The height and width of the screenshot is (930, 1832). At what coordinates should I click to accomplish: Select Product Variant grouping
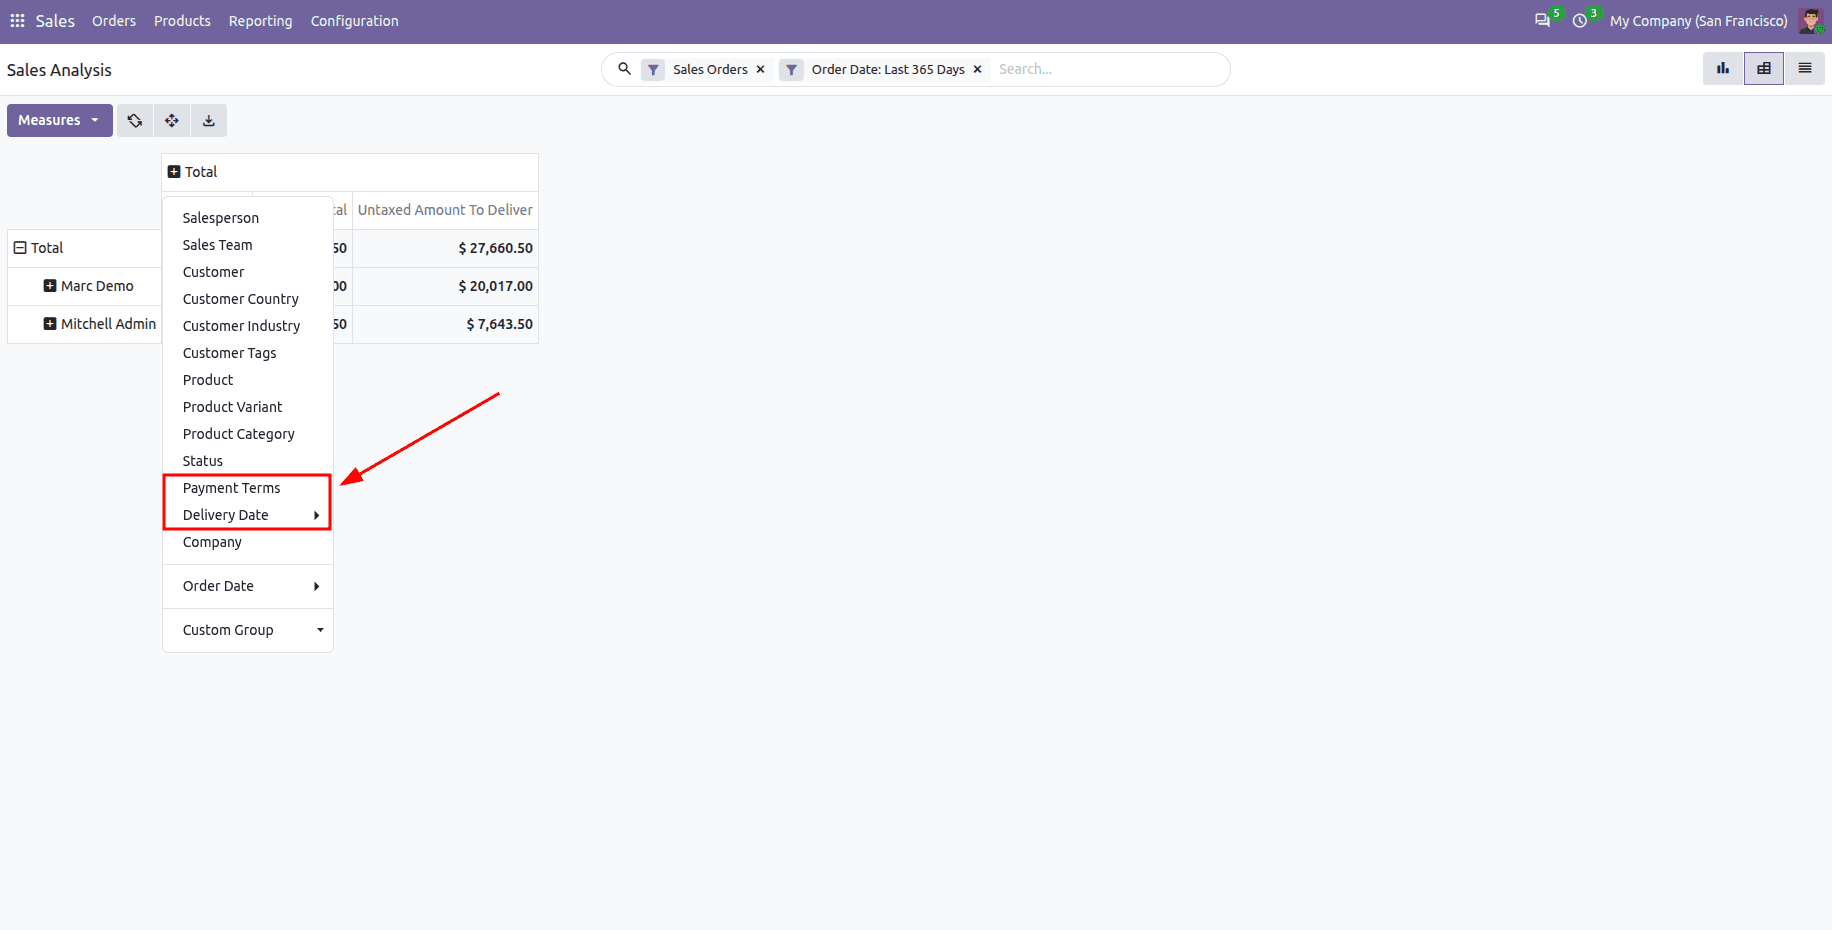(x=248, y=407)
